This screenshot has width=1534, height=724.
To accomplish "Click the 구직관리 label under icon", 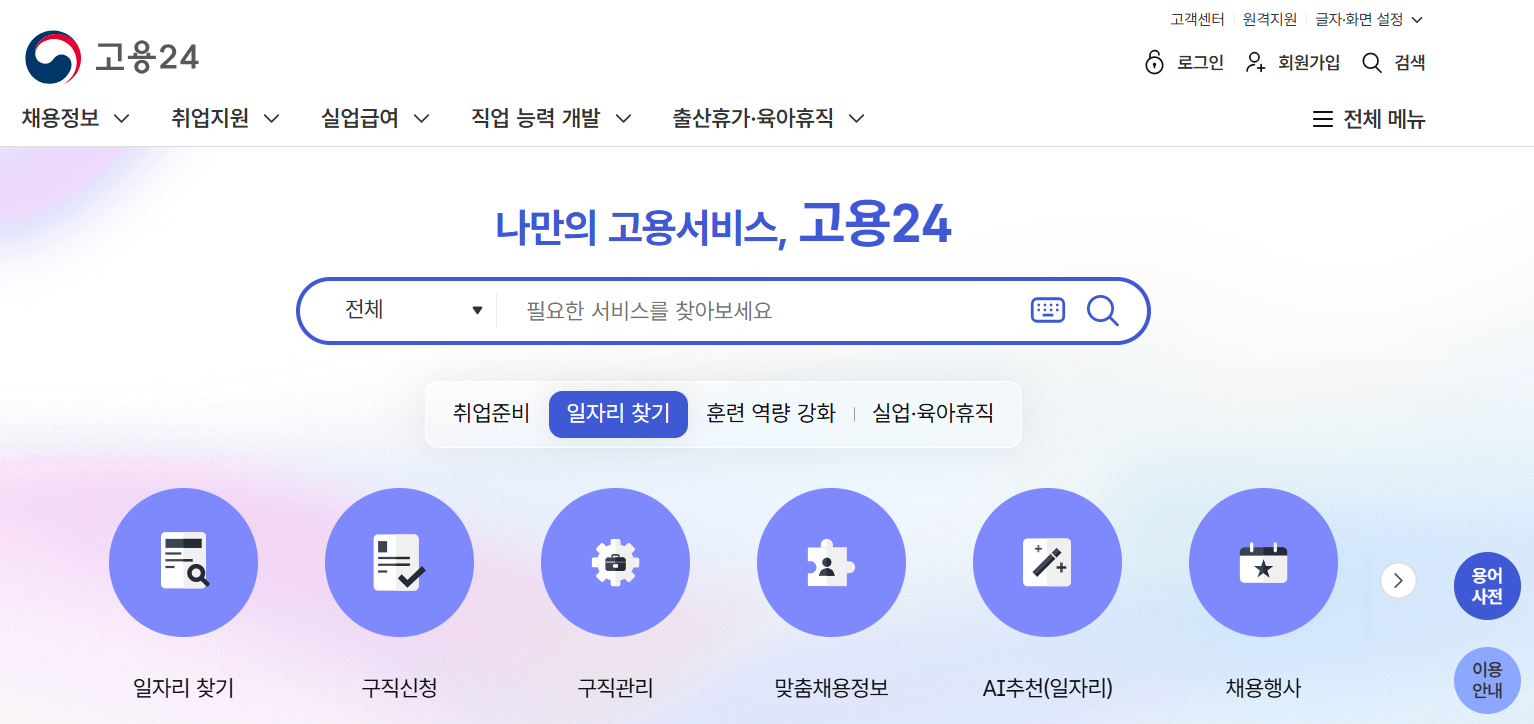I will click(x=615, y=688).
